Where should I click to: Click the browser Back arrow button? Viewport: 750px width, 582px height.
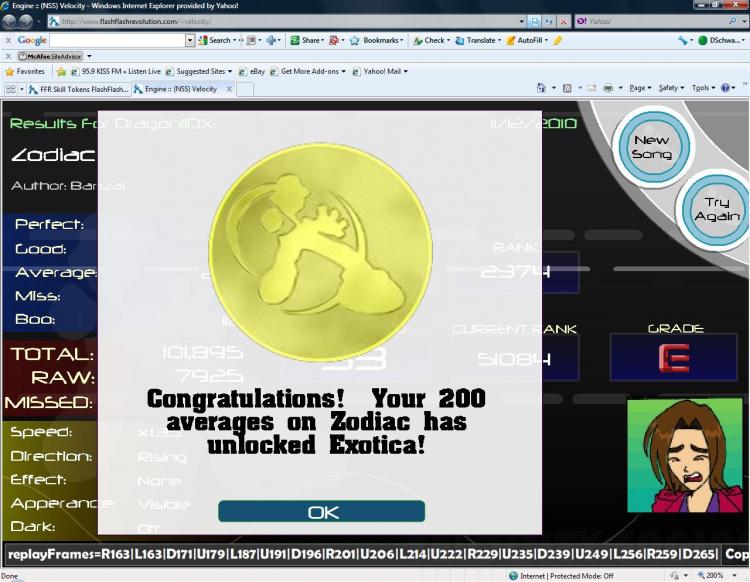pyautogui.click(x=9, y=21)
